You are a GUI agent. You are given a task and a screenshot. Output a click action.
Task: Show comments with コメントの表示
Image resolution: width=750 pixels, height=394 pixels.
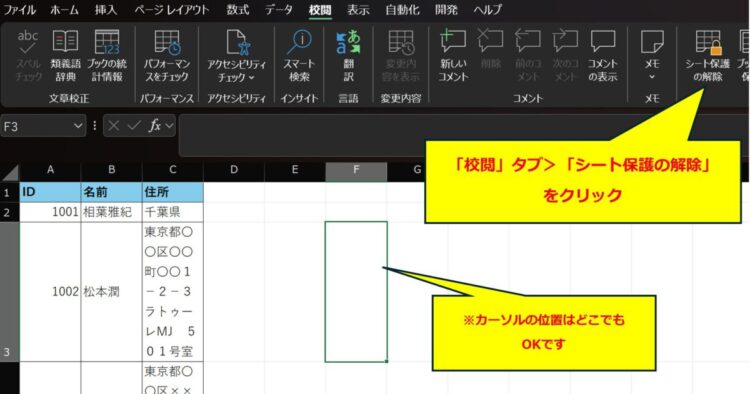point(603,55)
